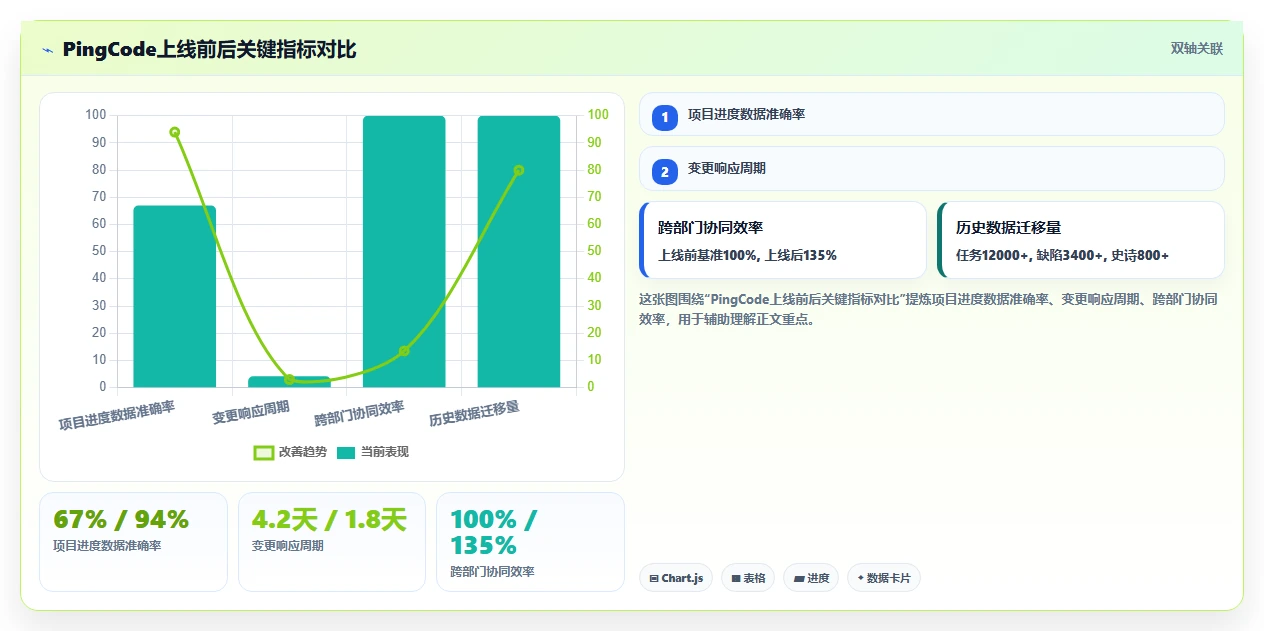Click the number 1 badge icon
The width and height of the screenshot is (1264, 631).
pyautogui.click(x=665, y=117)
